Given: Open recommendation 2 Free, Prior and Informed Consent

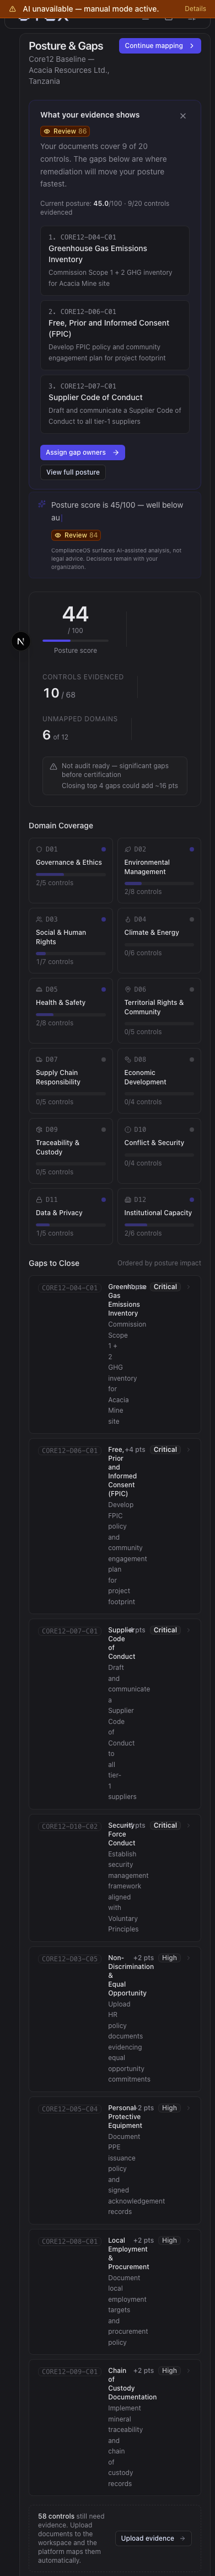Looking at the screenshot, I should (115, 335).
